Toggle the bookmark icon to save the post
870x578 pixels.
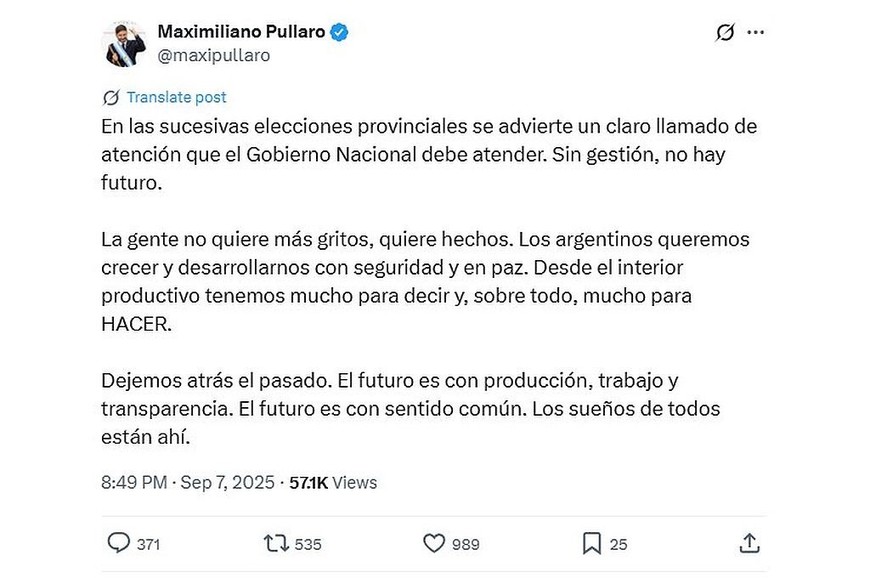(x=592, y=543)
